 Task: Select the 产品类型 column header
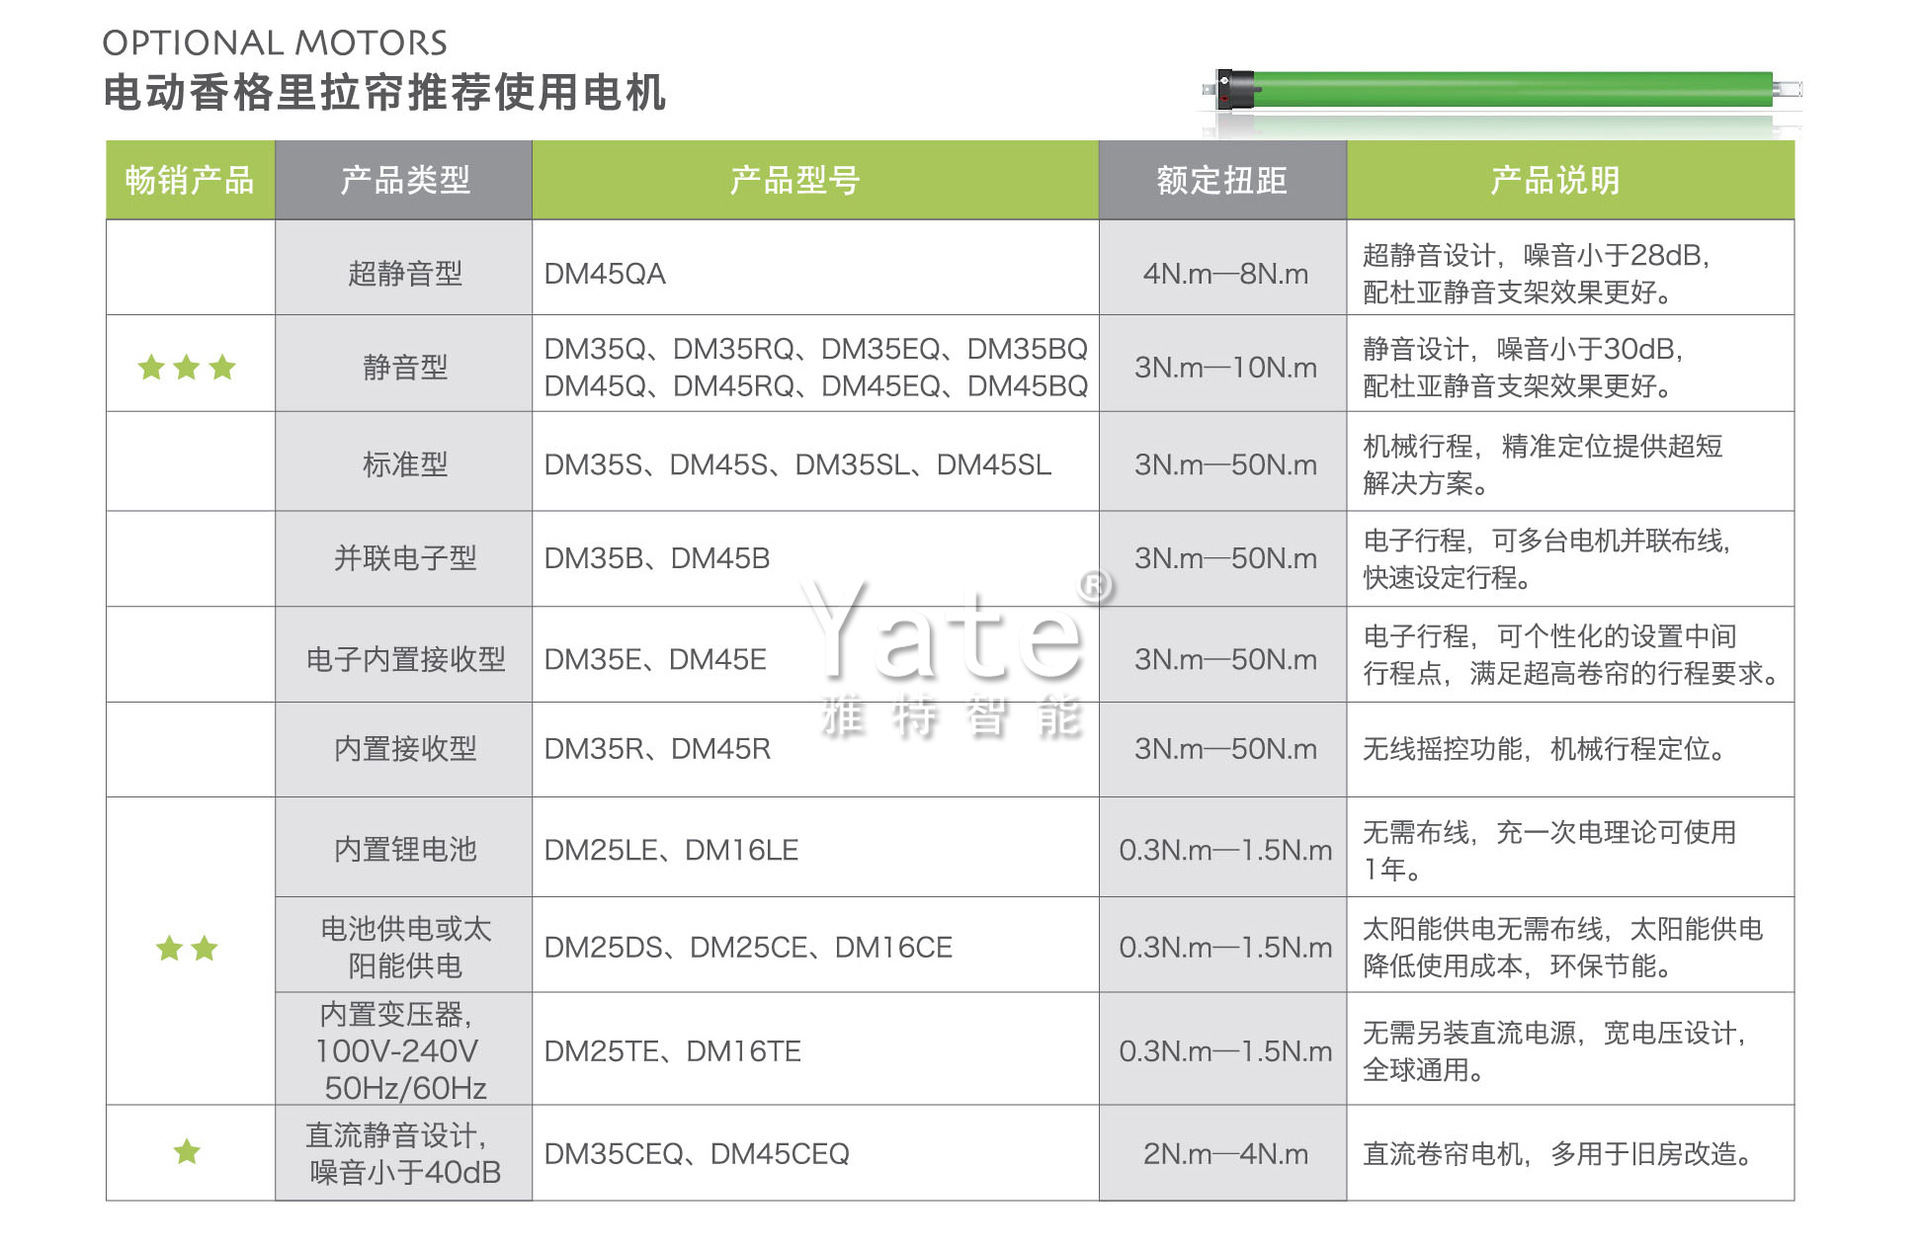coord(404,180)
